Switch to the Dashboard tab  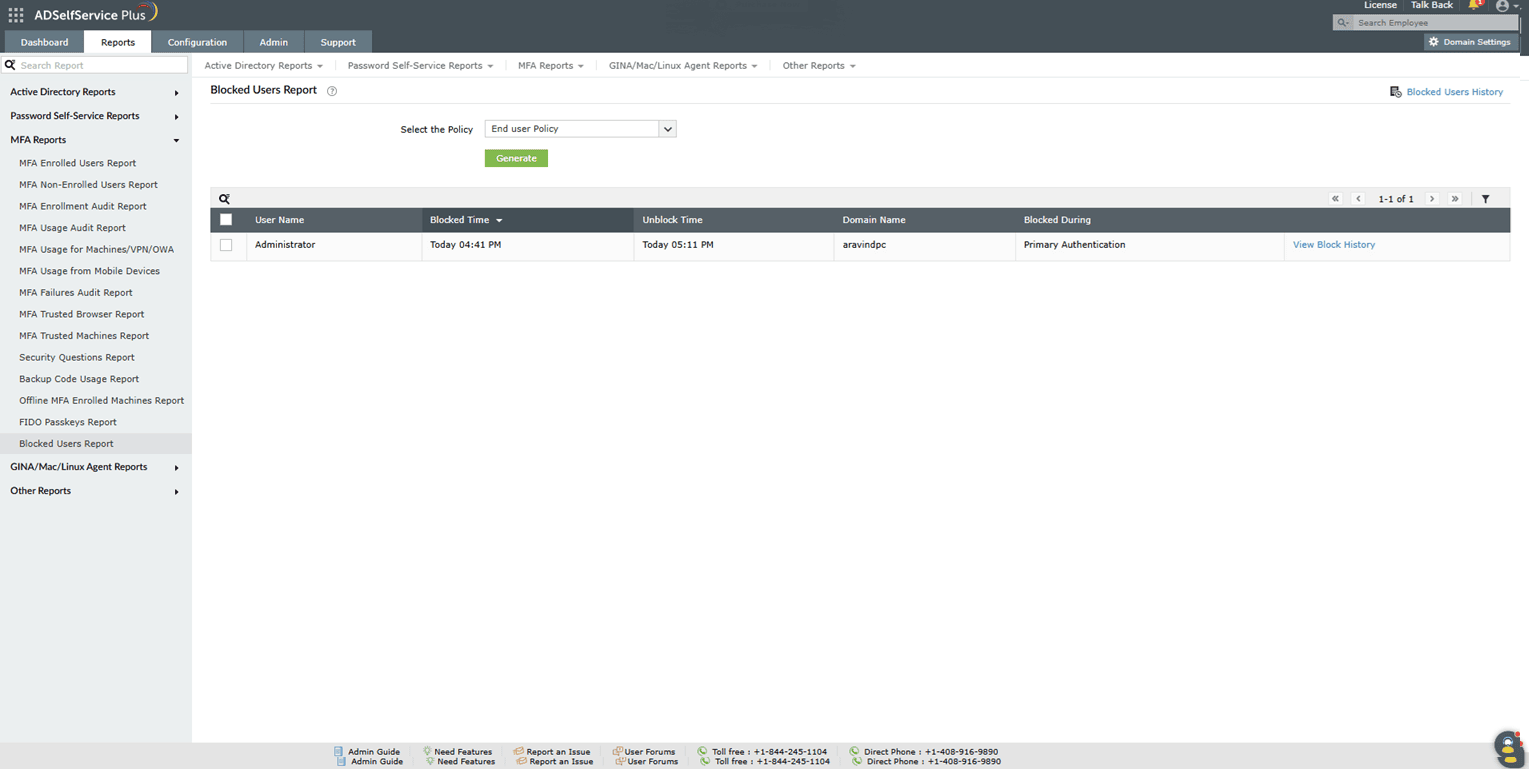[44, 42]
